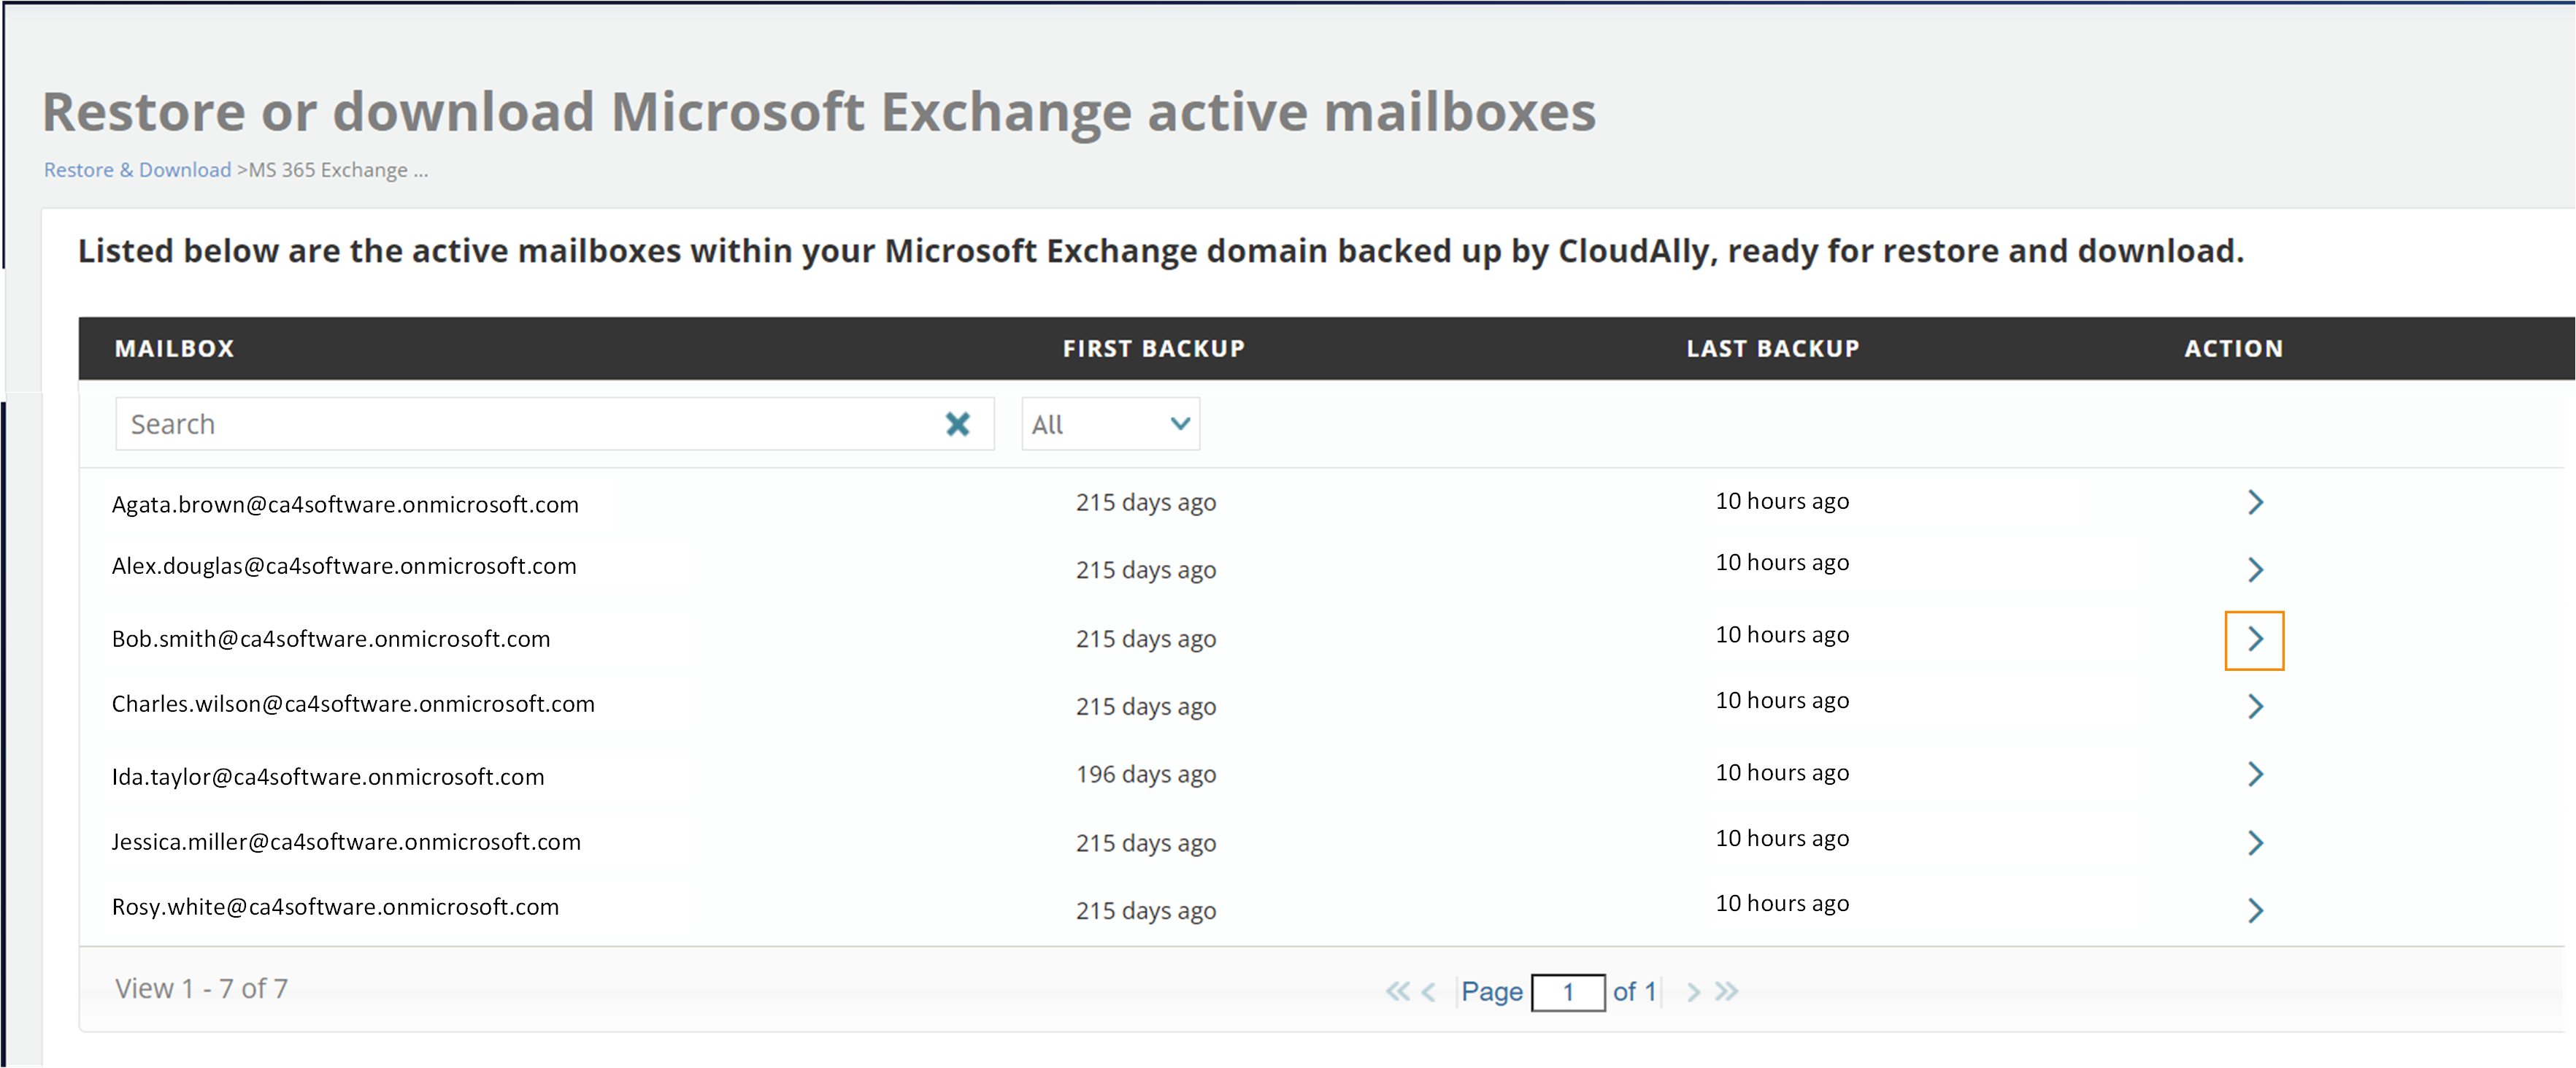Sort by FIRST BACKUP column header
The width and height of the screenshot is (2576, 1068).
[1154, 349]
